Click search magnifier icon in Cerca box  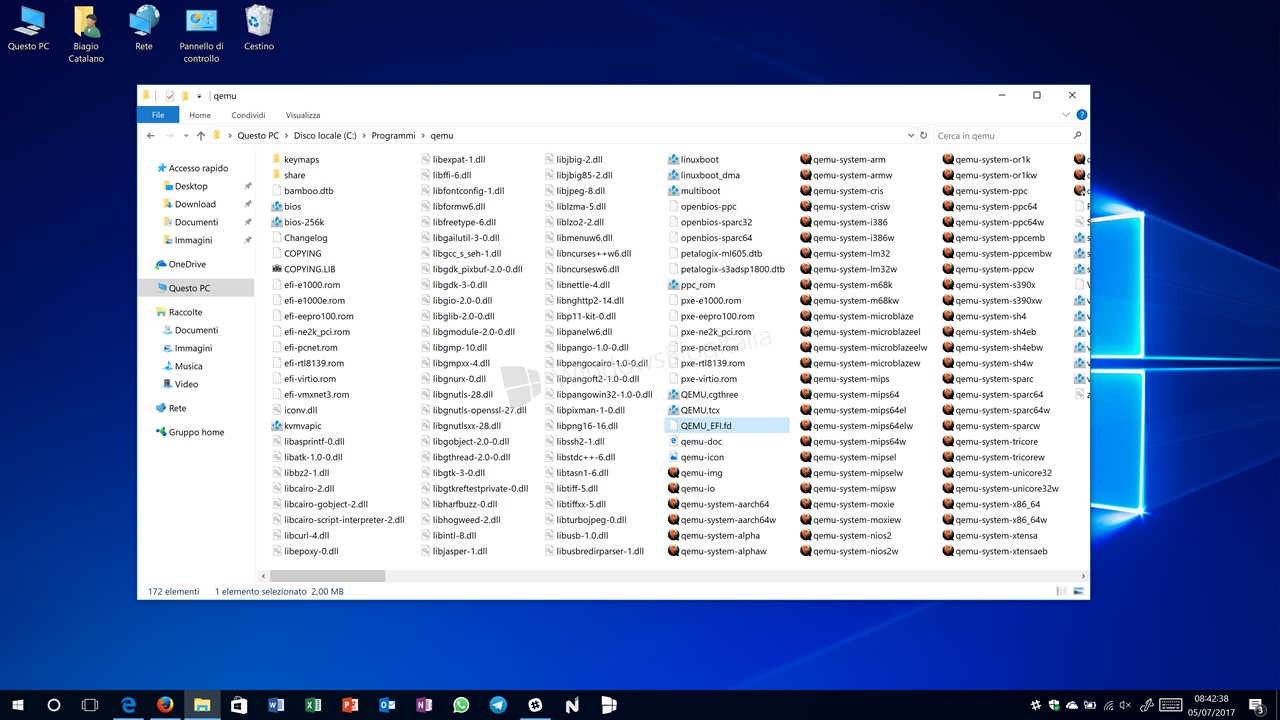coord(1077,135)
